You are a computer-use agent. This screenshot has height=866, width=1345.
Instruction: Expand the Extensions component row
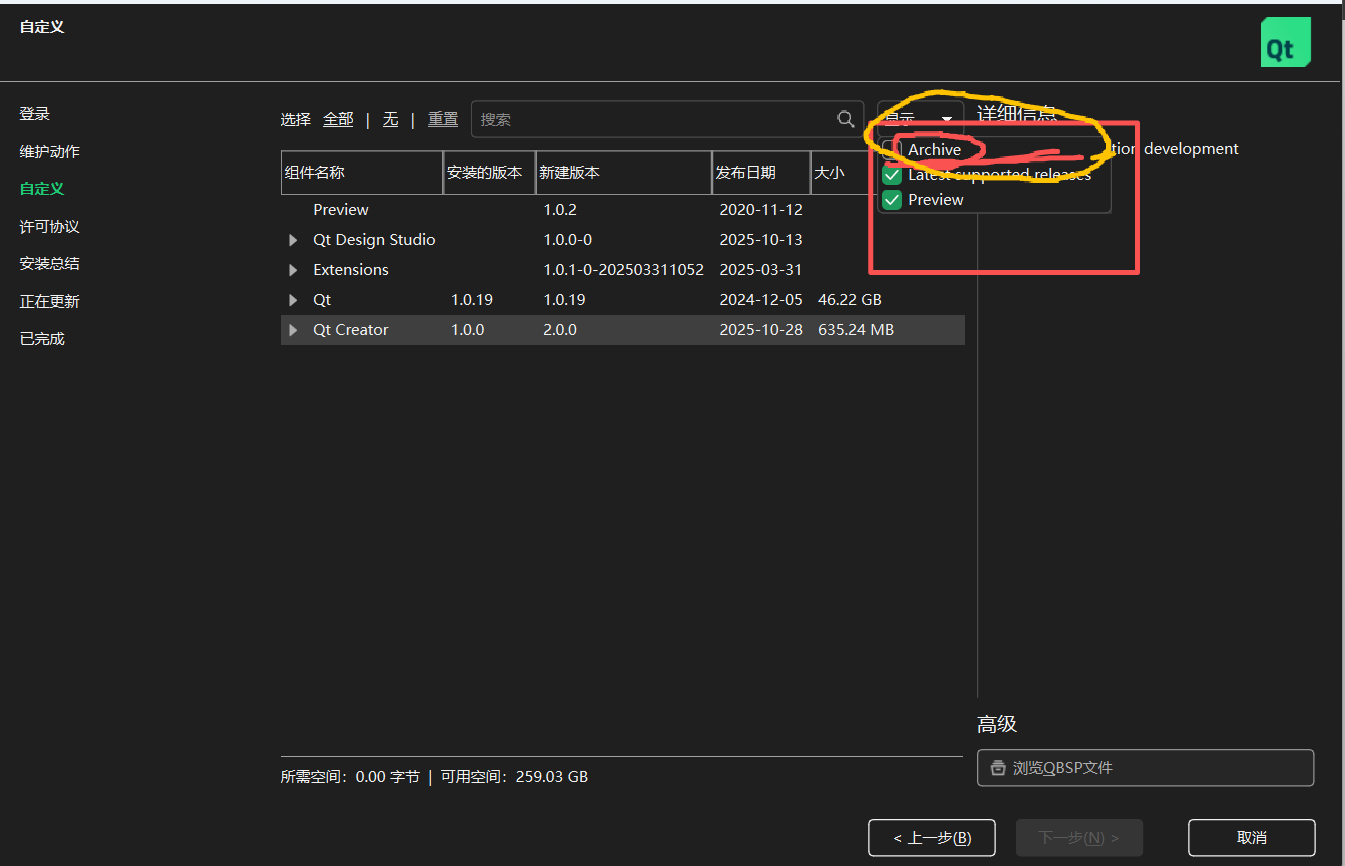point(293,270)
